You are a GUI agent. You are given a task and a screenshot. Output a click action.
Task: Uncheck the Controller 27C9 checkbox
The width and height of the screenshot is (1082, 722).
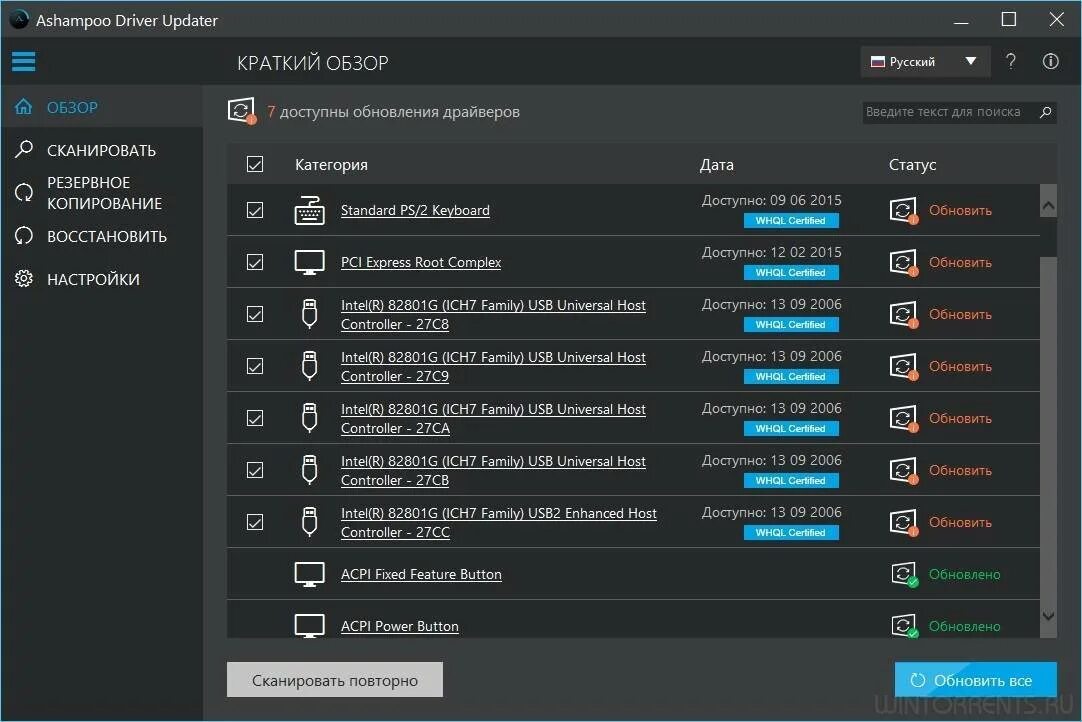(255, 366)
